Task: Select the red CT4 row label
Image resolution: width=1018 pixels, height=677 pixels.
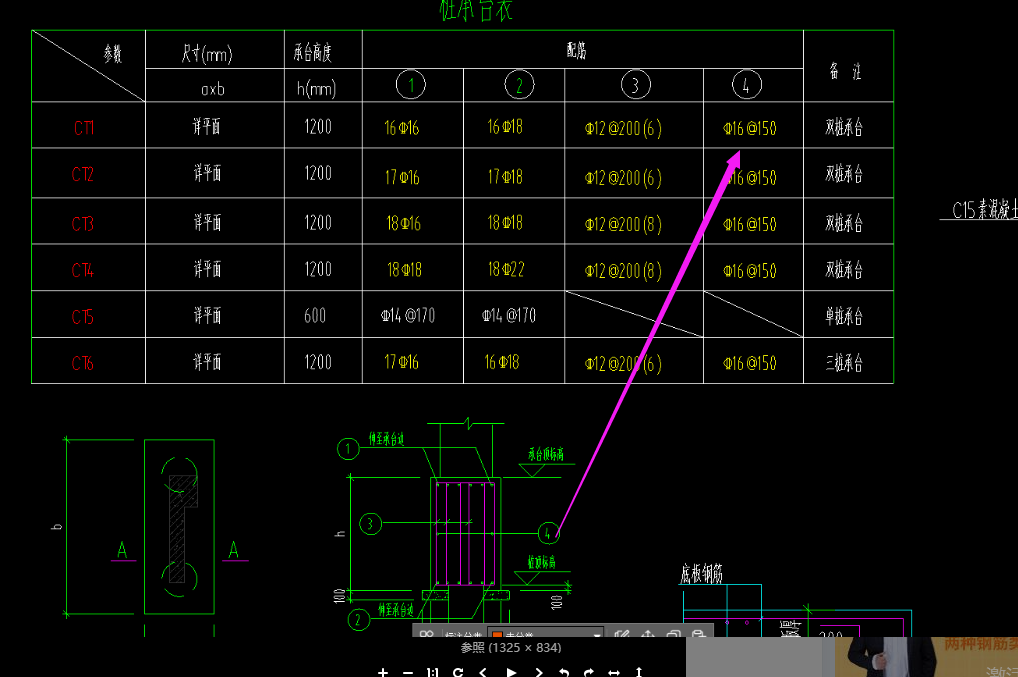Action: pos(82,270)
